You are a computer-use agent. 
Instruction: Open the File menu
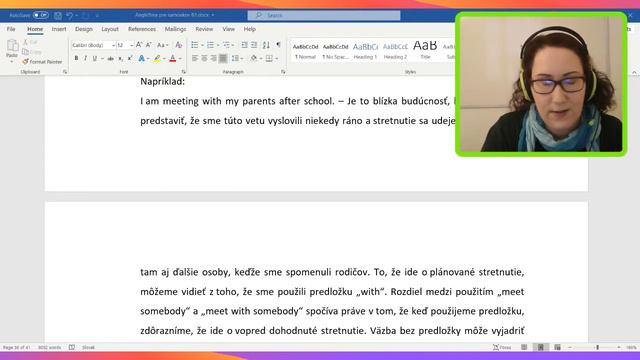(x=11, y=29)
